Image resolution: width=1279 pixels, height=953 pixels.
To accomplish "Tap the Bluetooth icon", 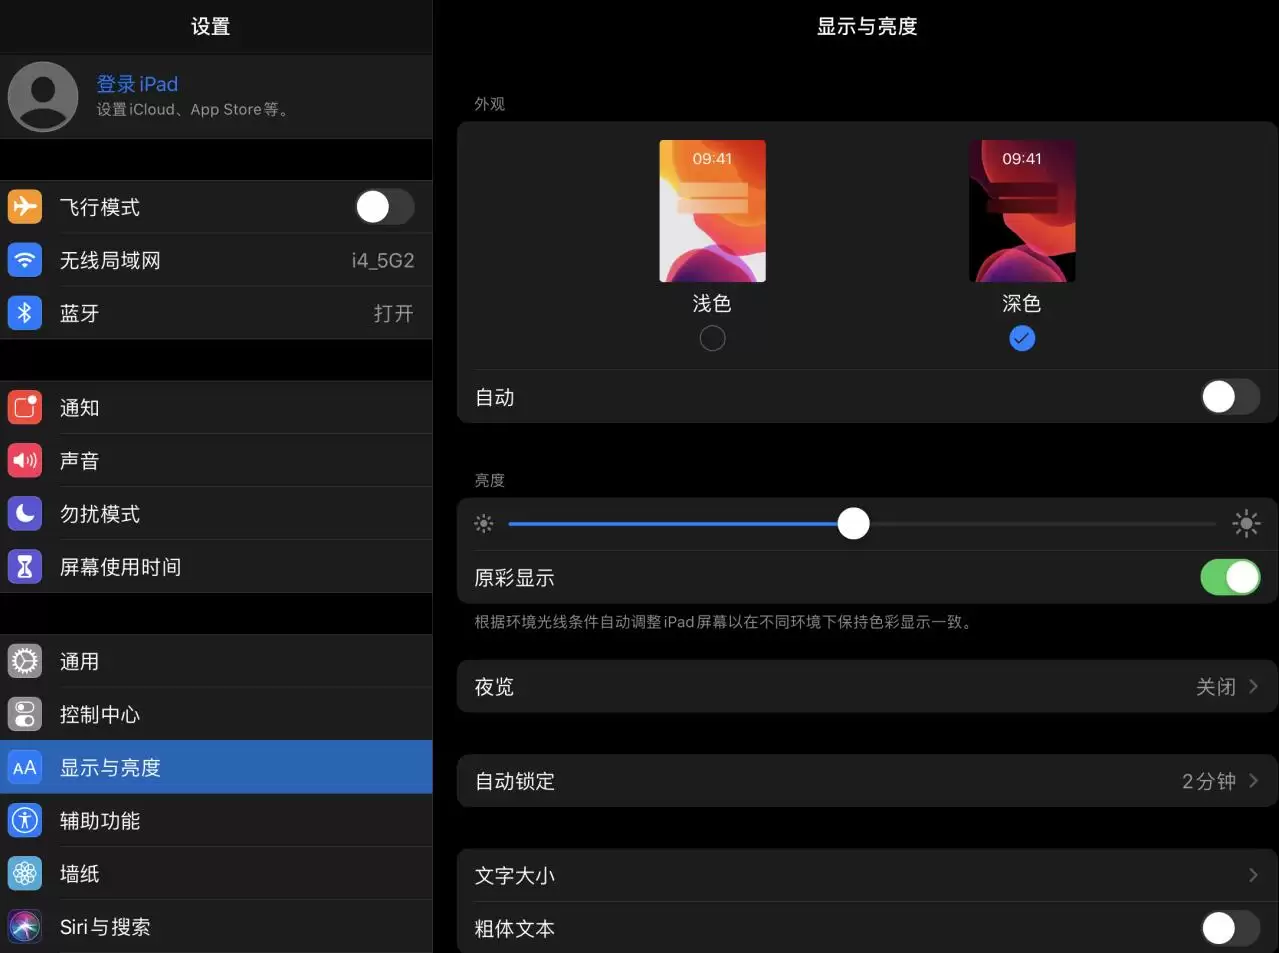I will pyautogui.click(x=25, y=313).
